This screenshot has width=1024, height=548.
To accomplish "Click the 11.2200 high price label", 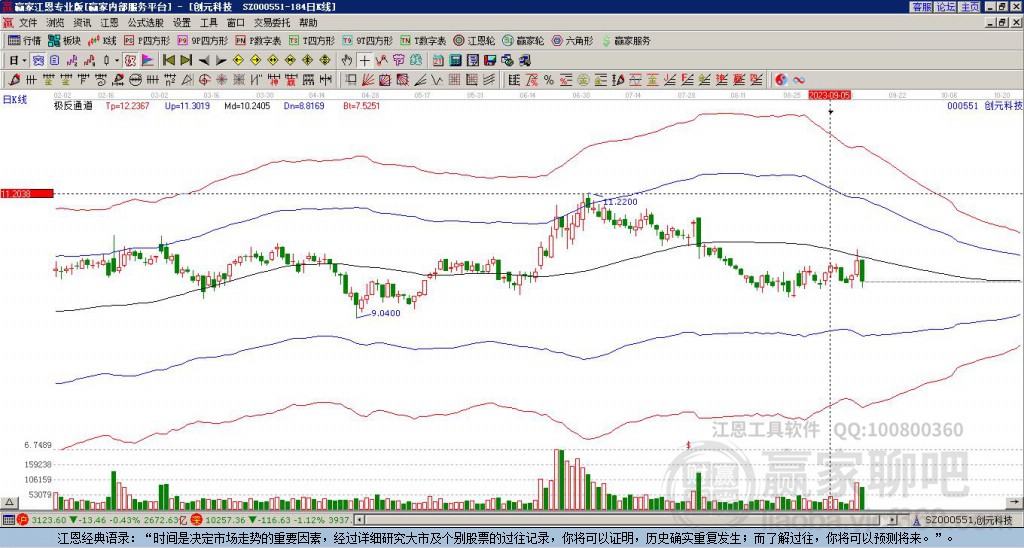I will click(x=619, y=202).
